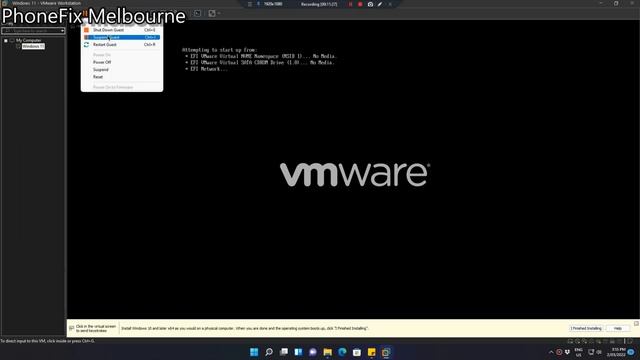The width and height of the screenshot is (640, 360).
Task: Click green Restart Guest arrows icon
Action: click(x=87, y=44)
